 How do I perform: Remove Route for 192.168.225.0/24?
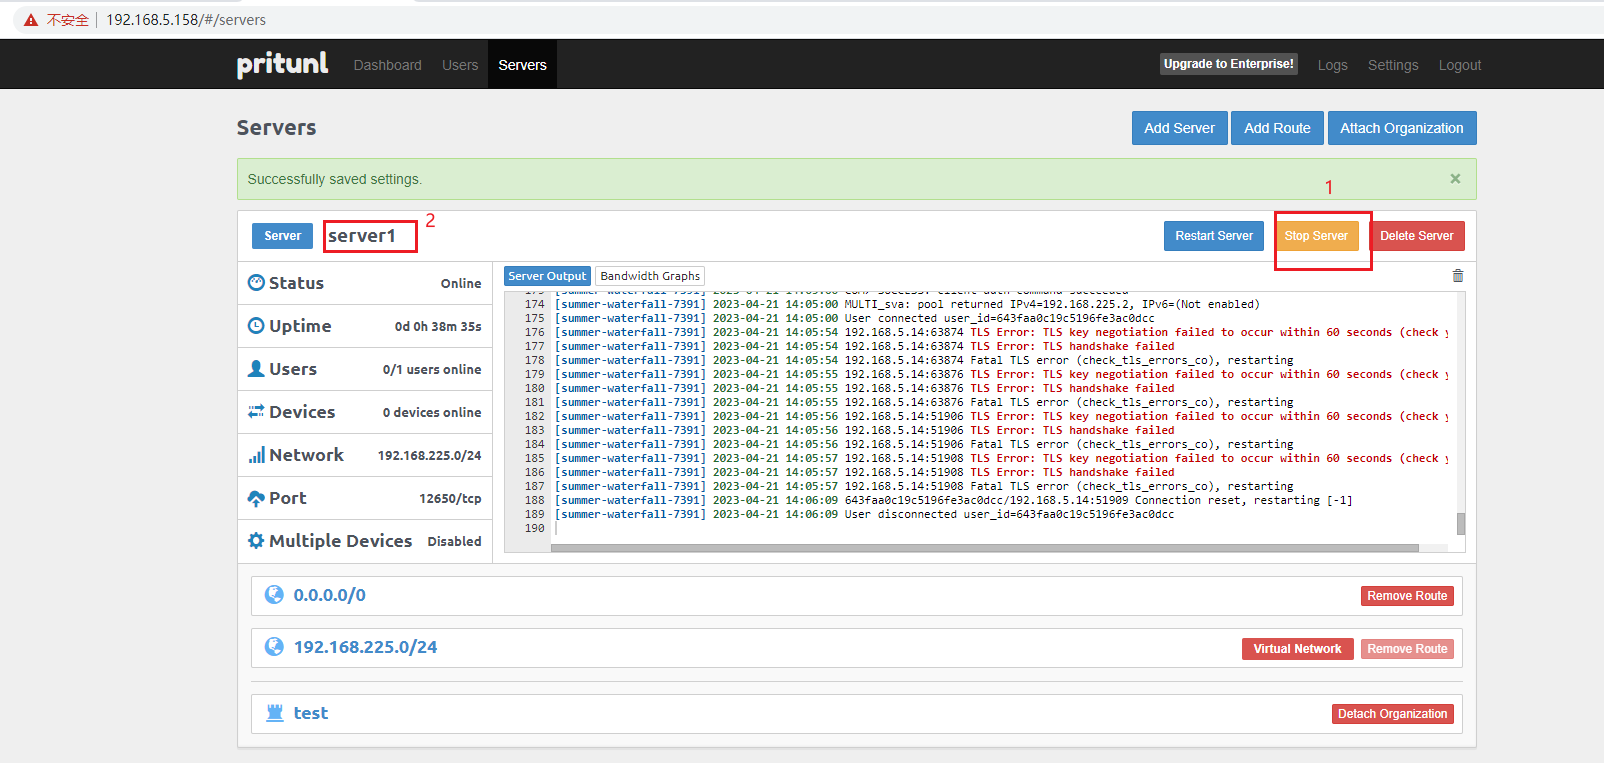(x=1407, y=649)
